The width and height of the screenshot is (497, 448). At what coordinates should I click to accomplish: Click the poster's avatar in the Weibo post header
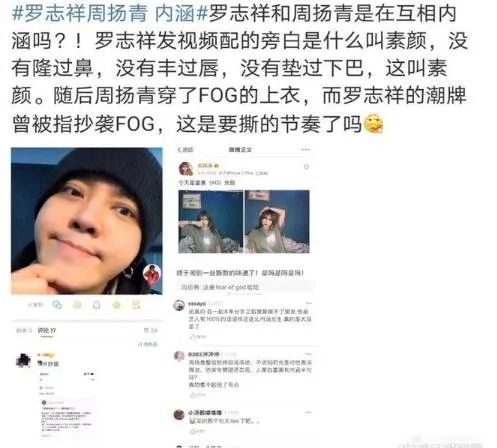point(186,169)
